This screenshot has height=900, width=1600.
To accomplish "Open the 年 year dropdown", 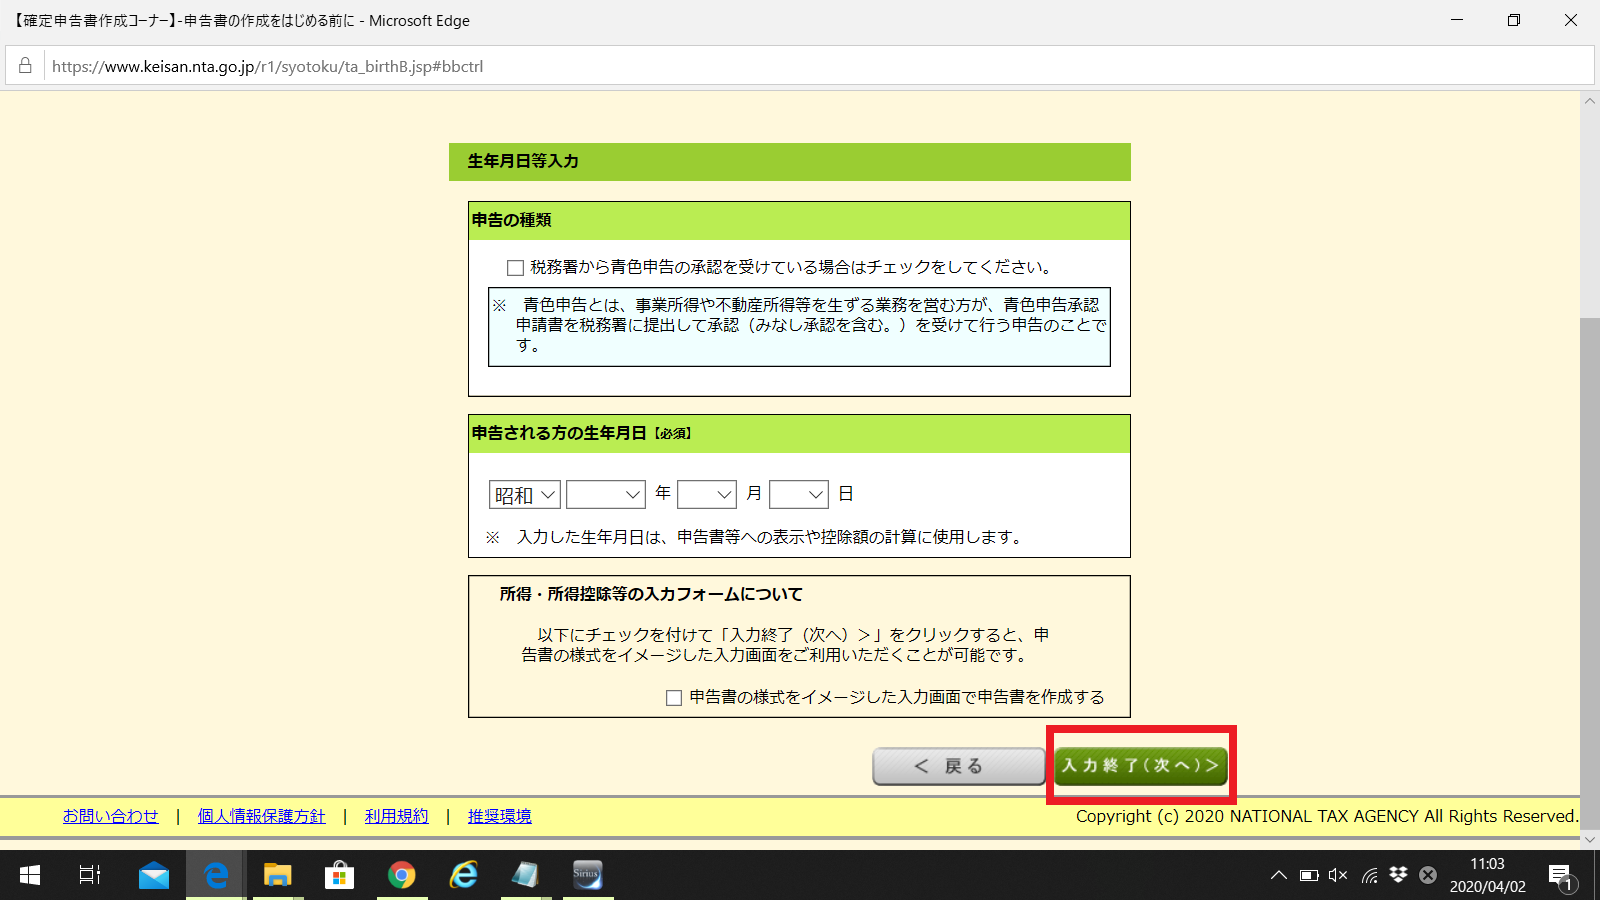I will [x=606, y=493].
